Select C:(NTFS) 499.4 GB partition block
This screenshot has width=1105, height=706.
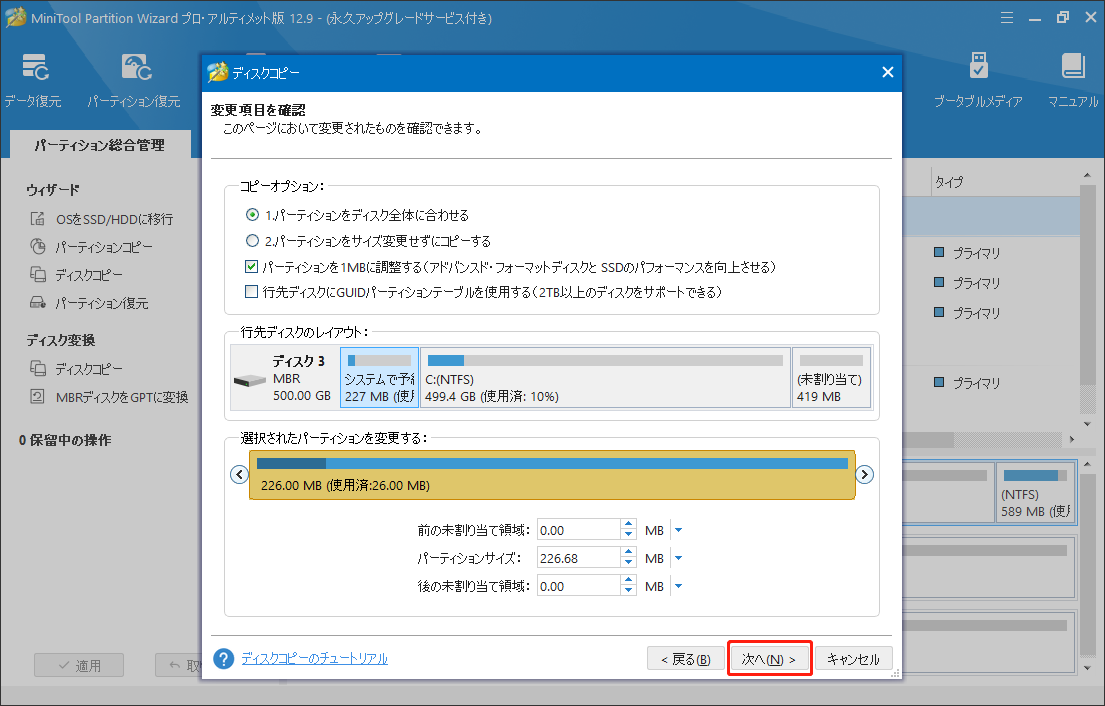pyautogui.click(x=605, y=377)
